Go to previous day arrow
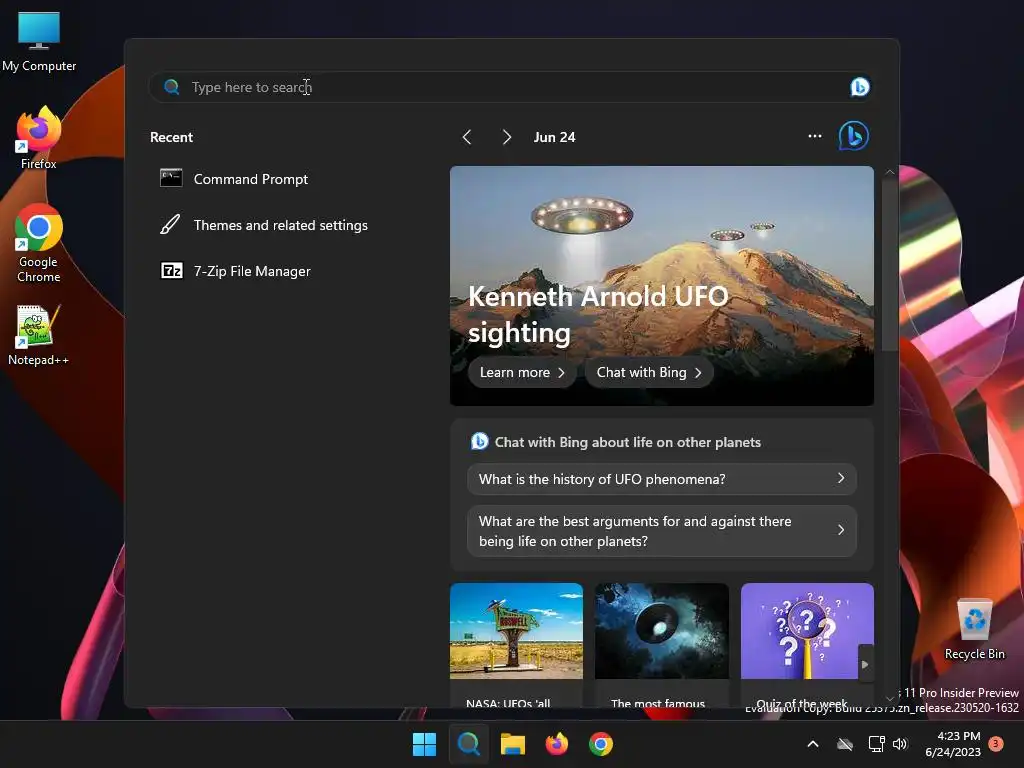This screenshot has height=768, width=1024. point(467,137)
